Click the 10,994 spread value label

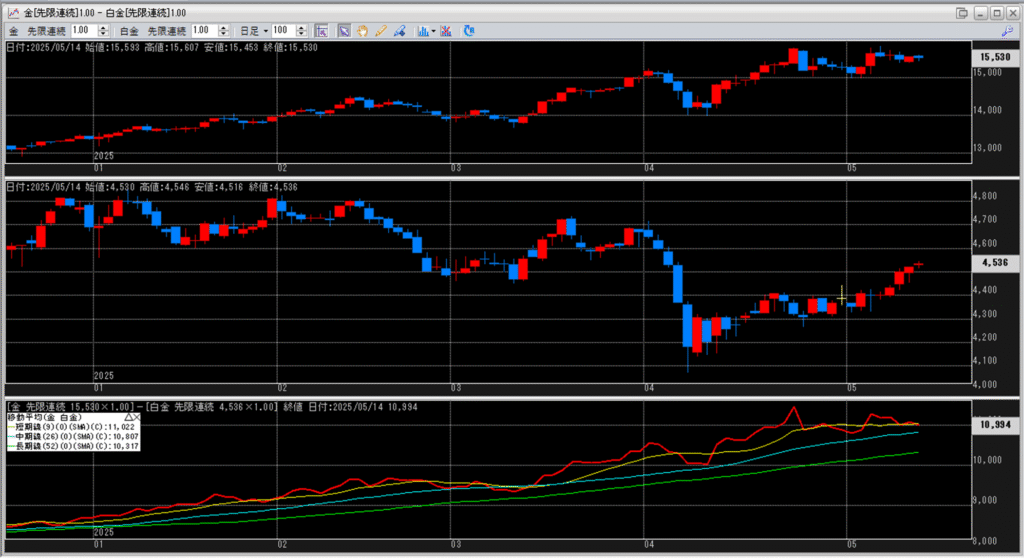tap(995, 425)
